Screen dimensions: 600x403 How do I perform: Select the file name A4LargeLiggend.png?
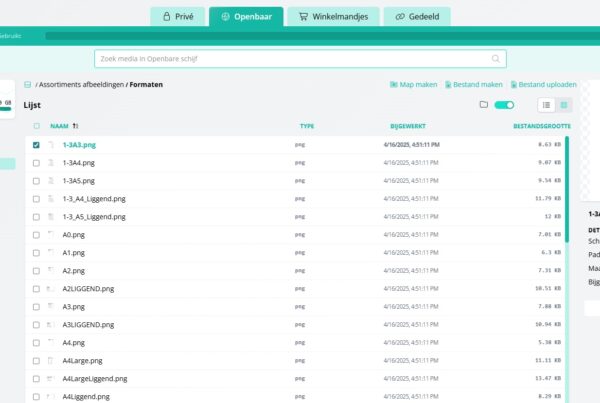click(95, 379)
